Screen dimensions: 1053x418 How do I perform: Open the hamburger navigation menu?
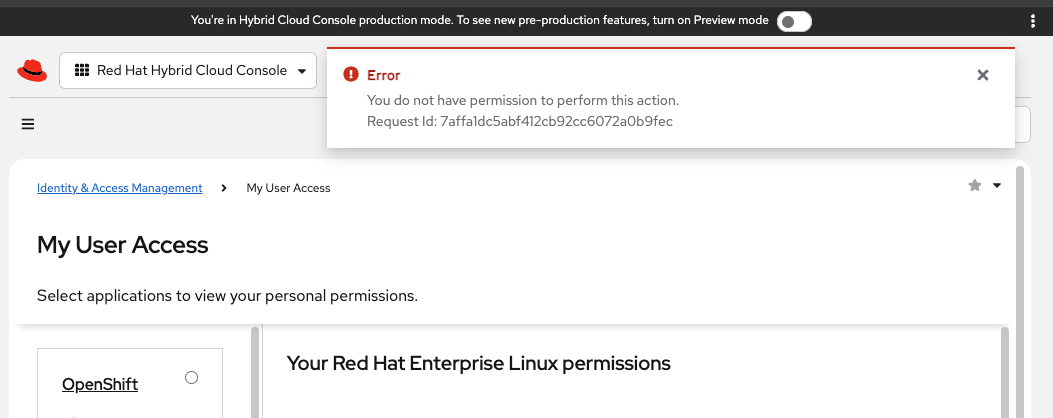click(x=28, y=125)
